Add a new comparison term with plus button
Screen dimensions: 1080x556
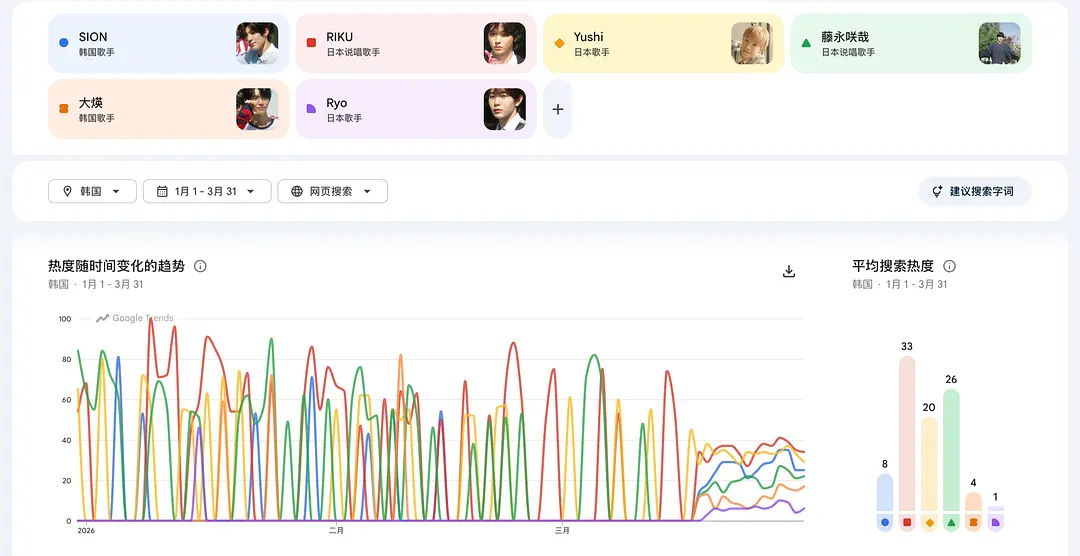click(558, 109)
